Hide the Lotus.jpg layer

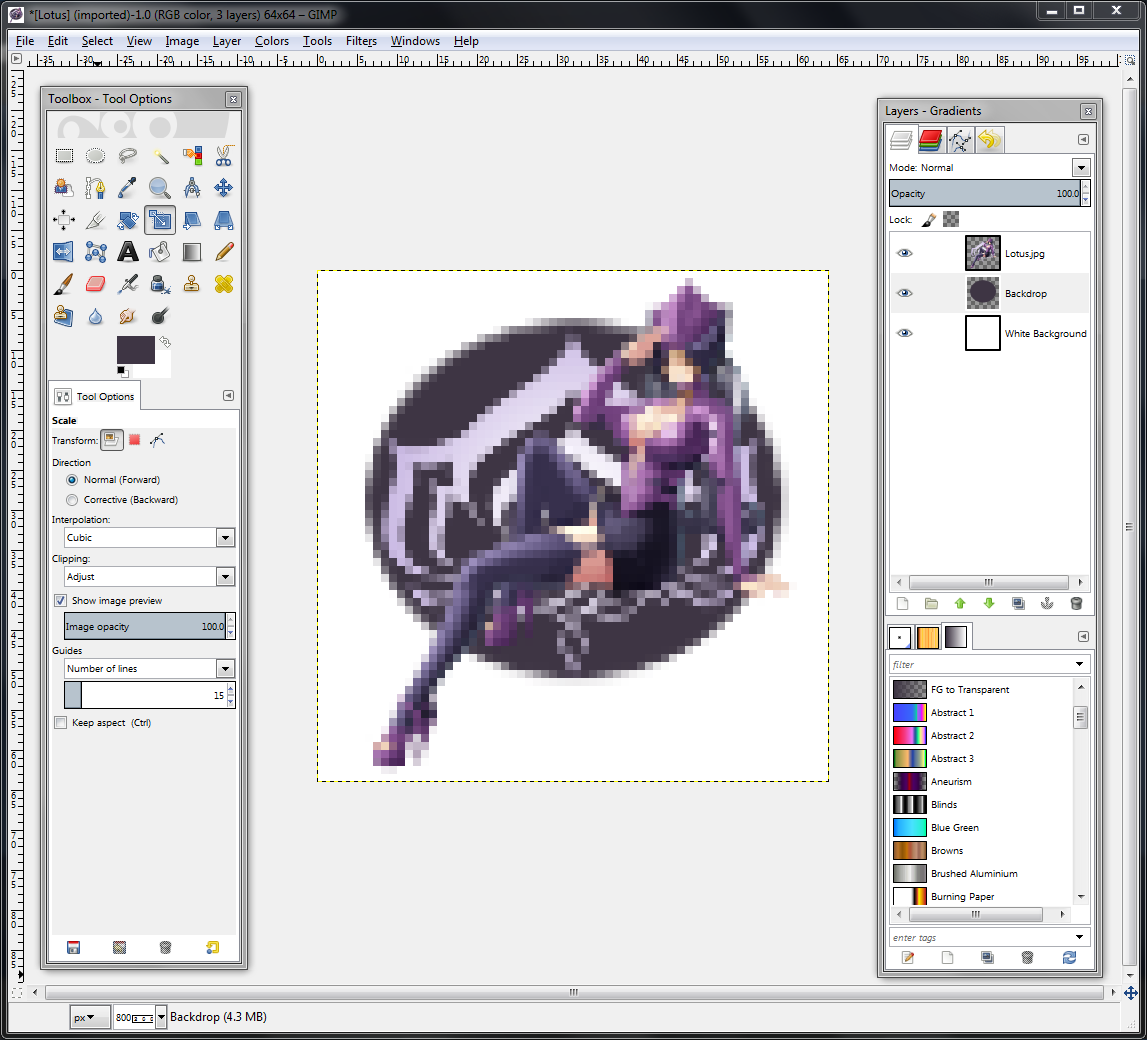click(x=905, y=253)
